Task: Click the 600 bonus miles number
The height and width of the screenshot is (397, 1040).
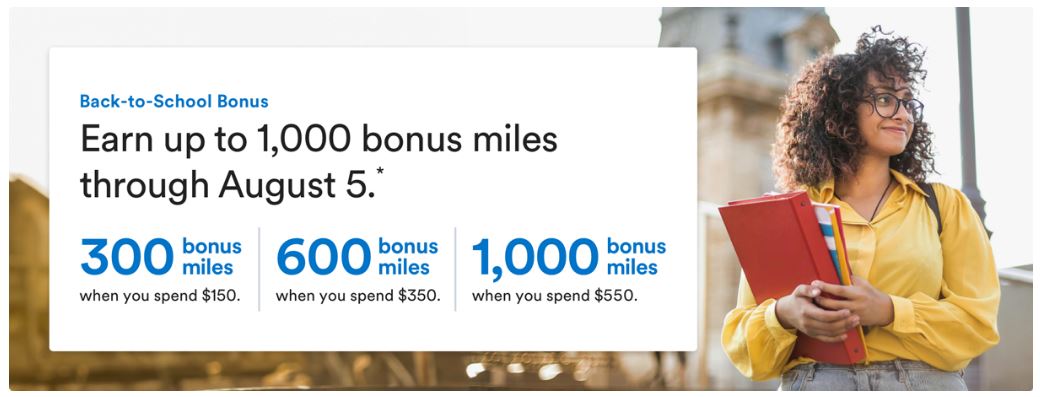Action: 324,256
